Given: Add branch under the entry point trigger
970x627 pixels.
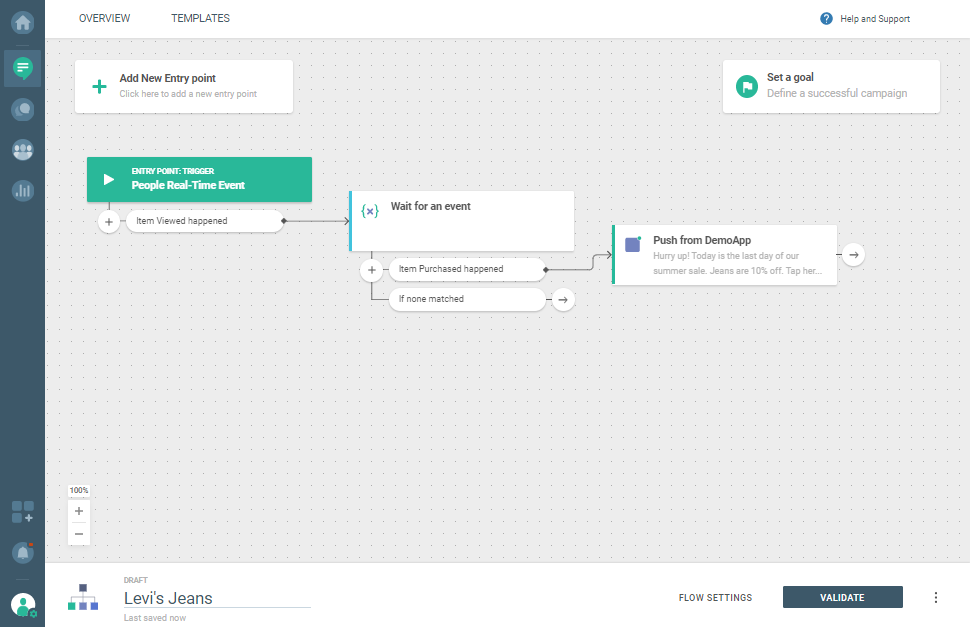Looking at the screenshot, I should coord(109,221).
